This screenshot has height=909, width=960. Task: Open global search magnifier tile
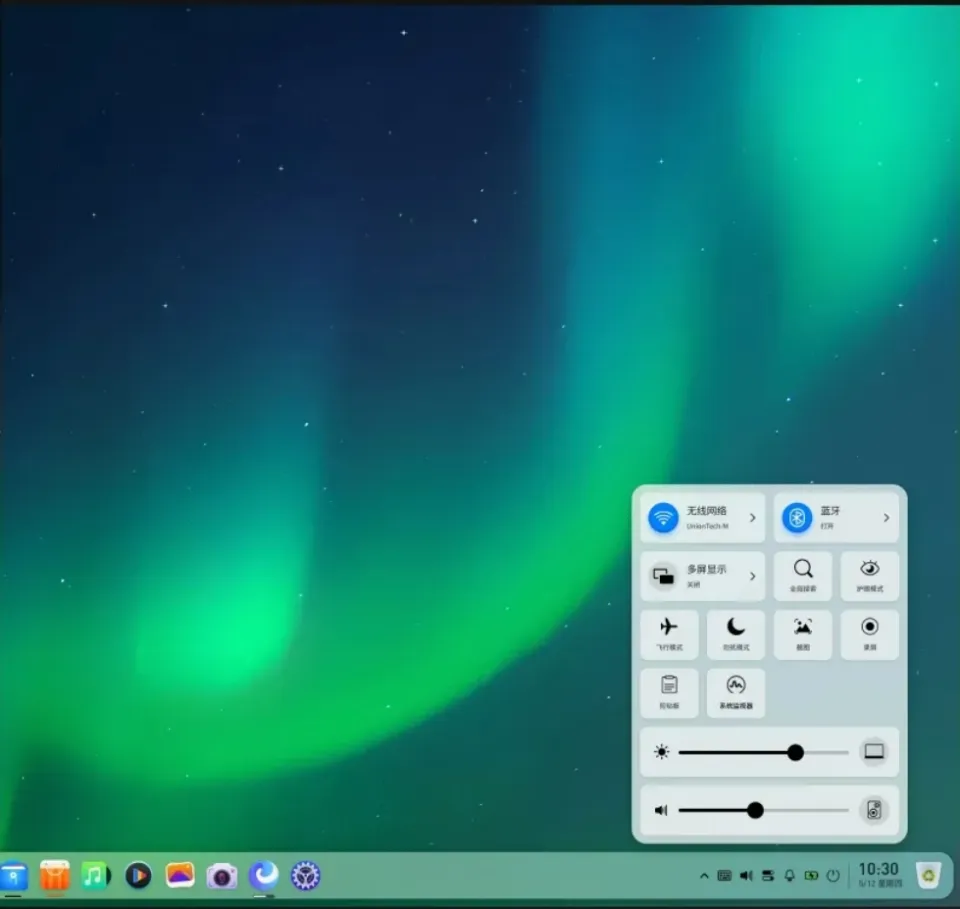[803, 576]
